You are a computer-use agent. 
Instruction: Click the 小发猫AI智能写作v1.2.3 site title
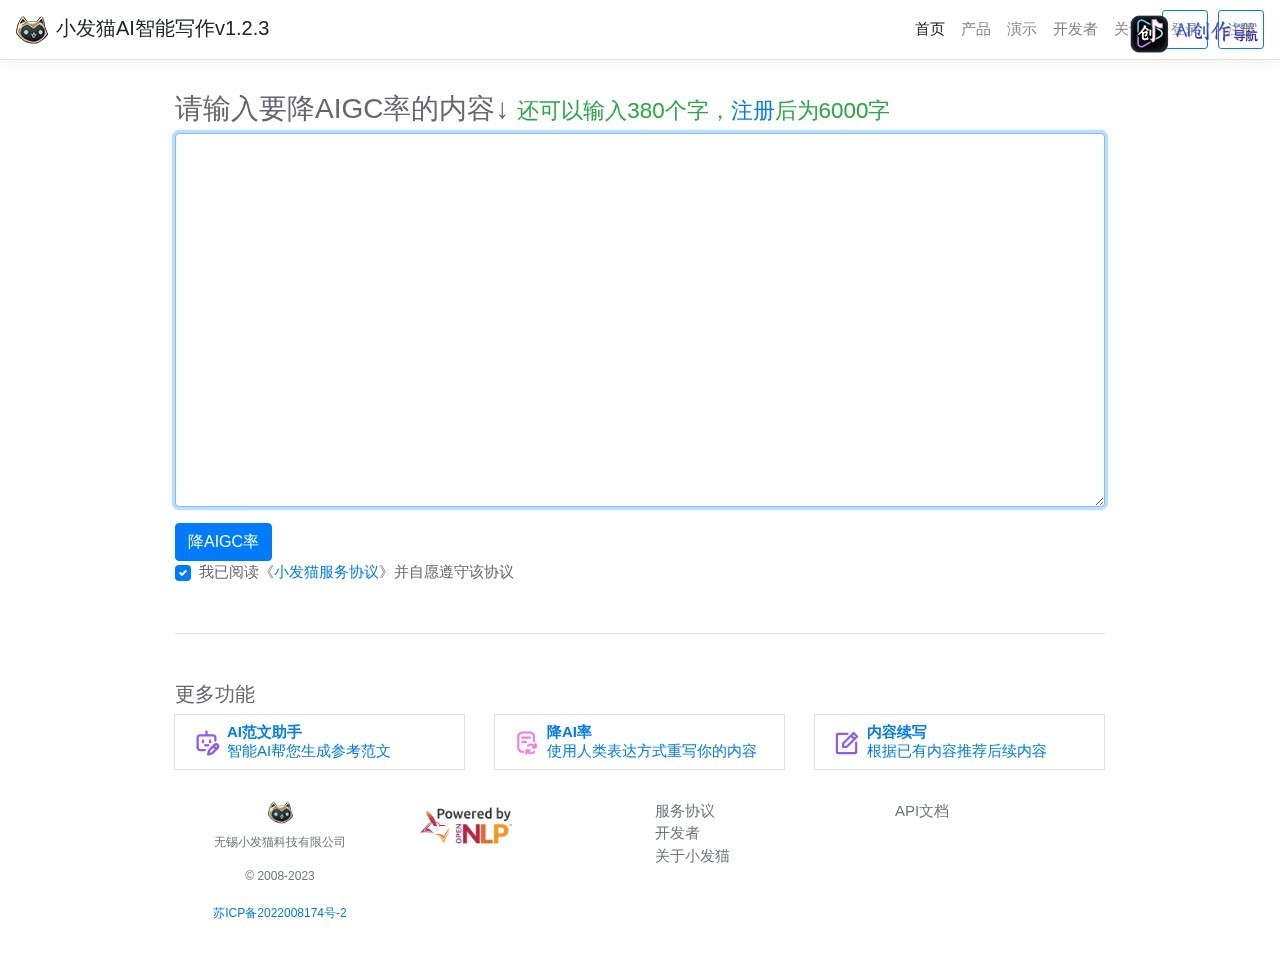[x=163, y=29]
